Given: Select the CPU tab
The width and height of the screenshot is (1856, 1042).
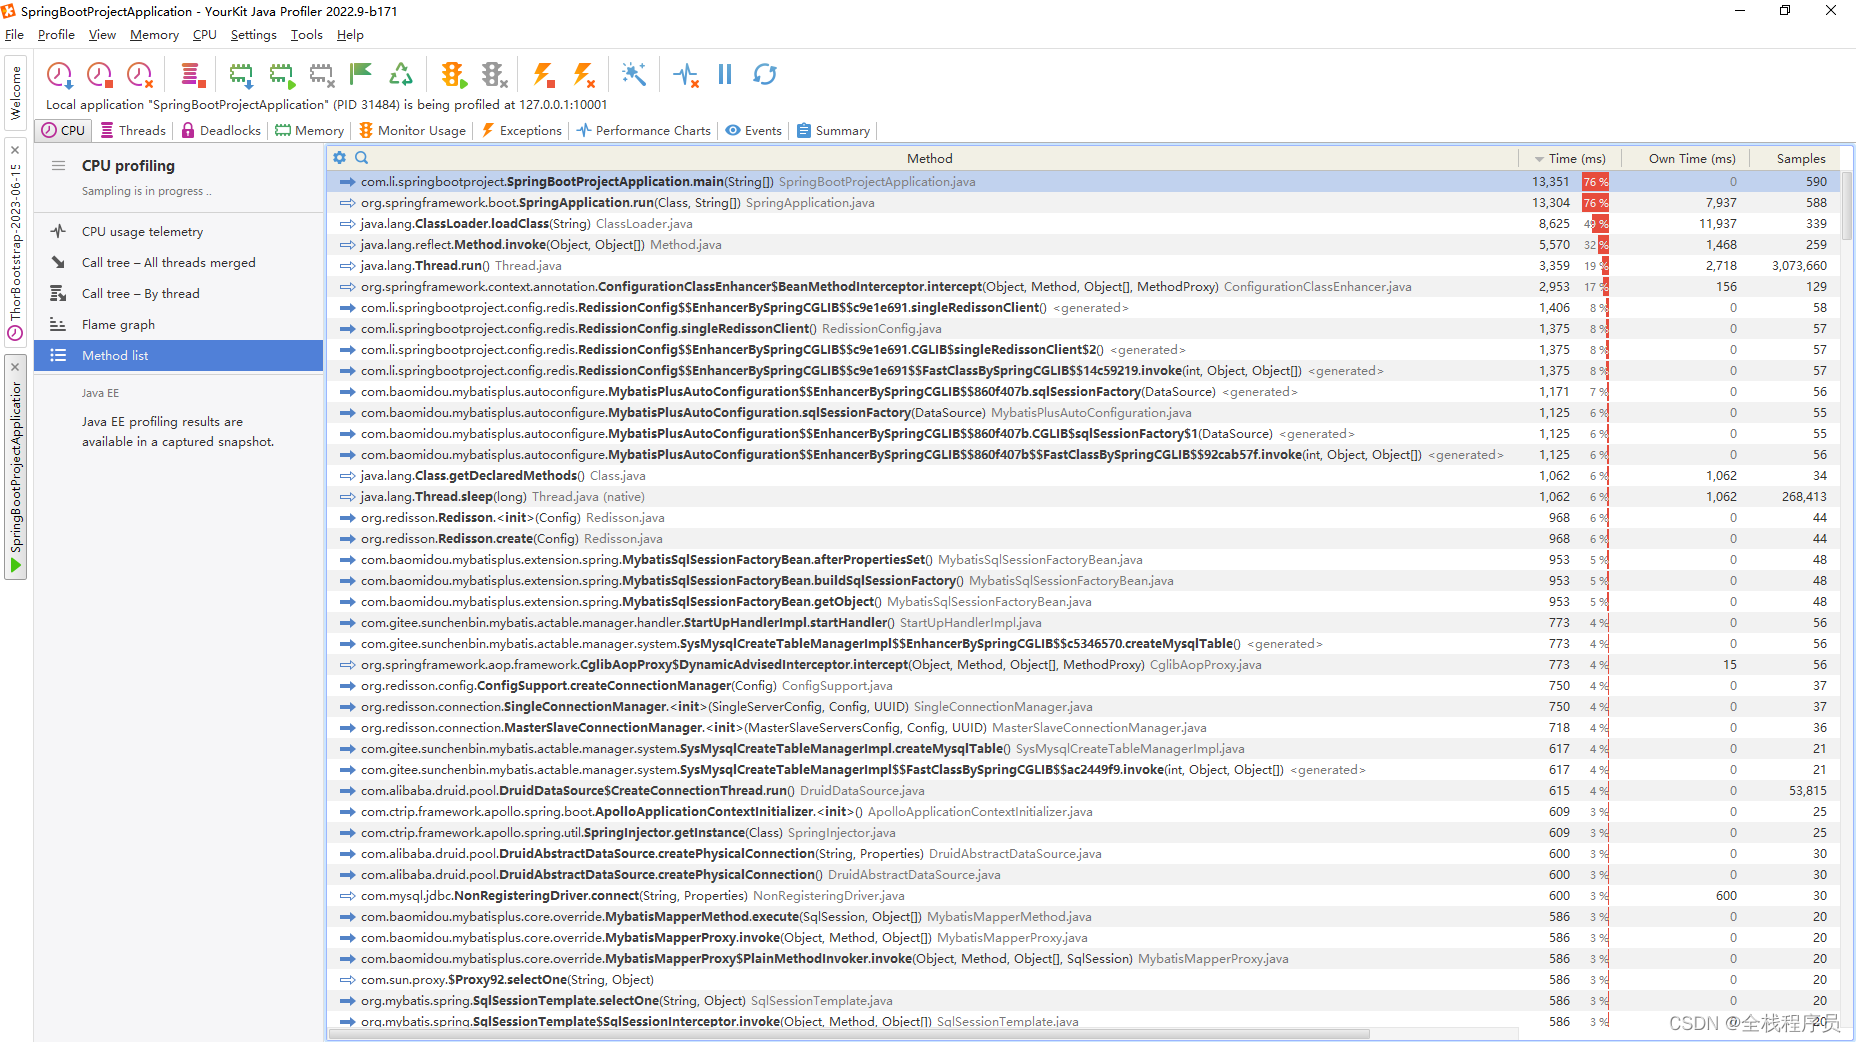Looking at the screenshot, I should 64,131.
